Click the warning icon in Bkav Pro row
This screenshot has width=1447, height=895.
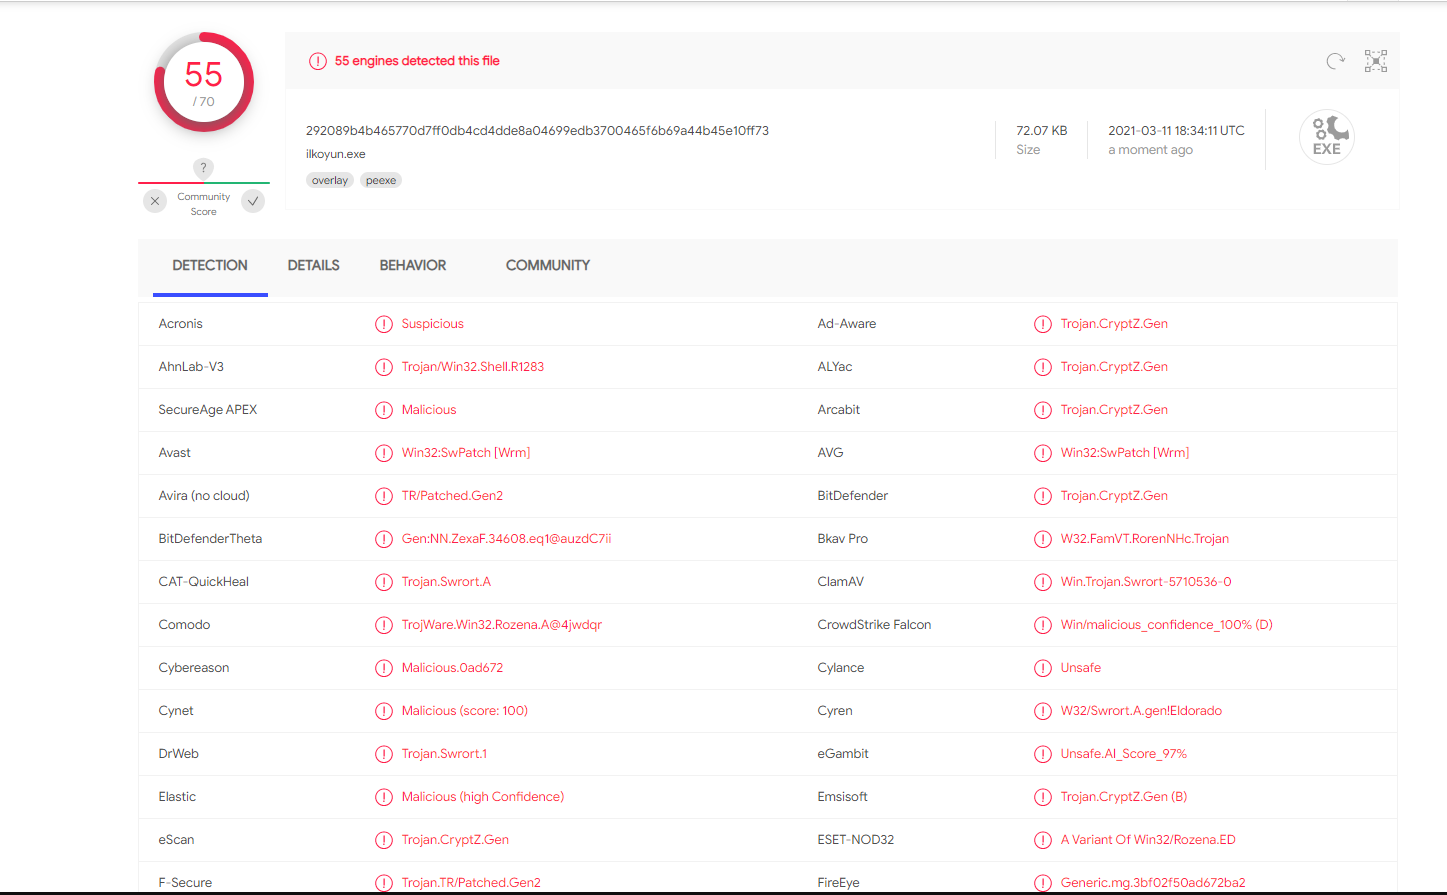point(1043,539)
